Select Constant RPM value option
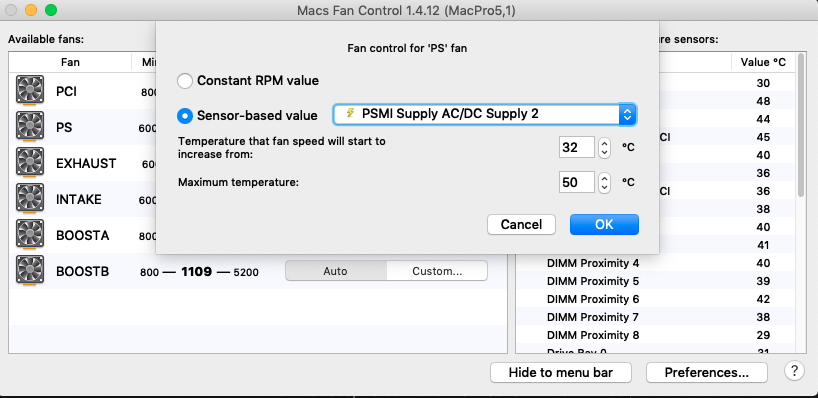 [x=185, y=81]
